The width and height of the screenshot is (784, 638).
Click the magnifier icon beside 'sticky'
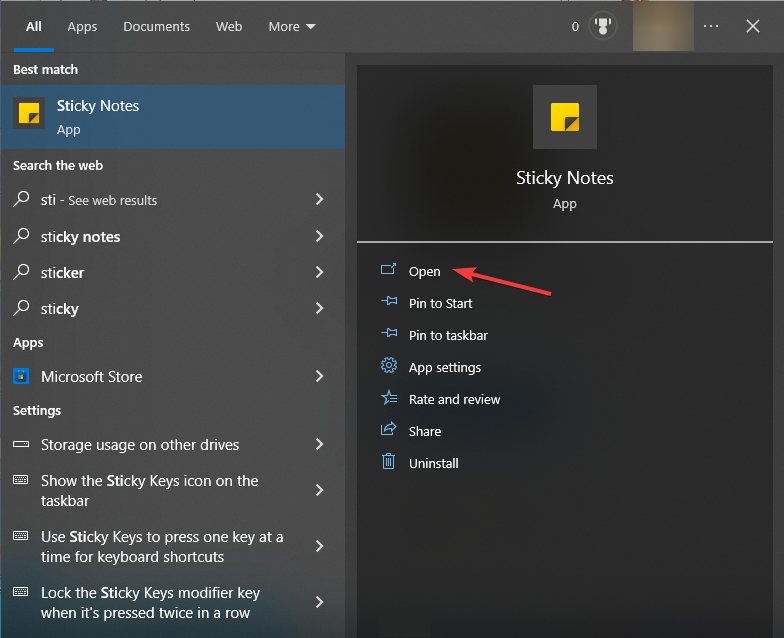[21, 308]
